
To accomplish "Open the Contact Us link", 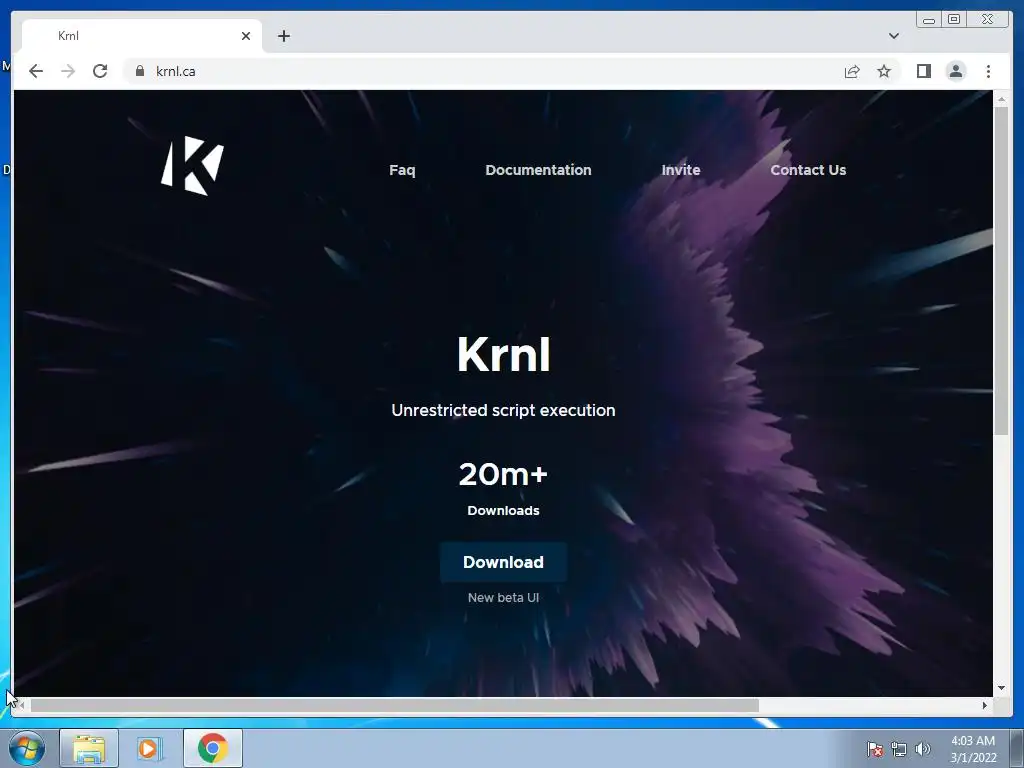I will [808, 170].
